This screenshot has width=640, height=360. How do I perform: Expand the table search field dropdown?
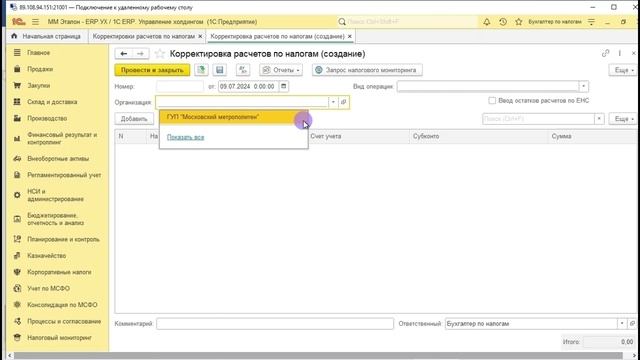[x=599, y=119]
